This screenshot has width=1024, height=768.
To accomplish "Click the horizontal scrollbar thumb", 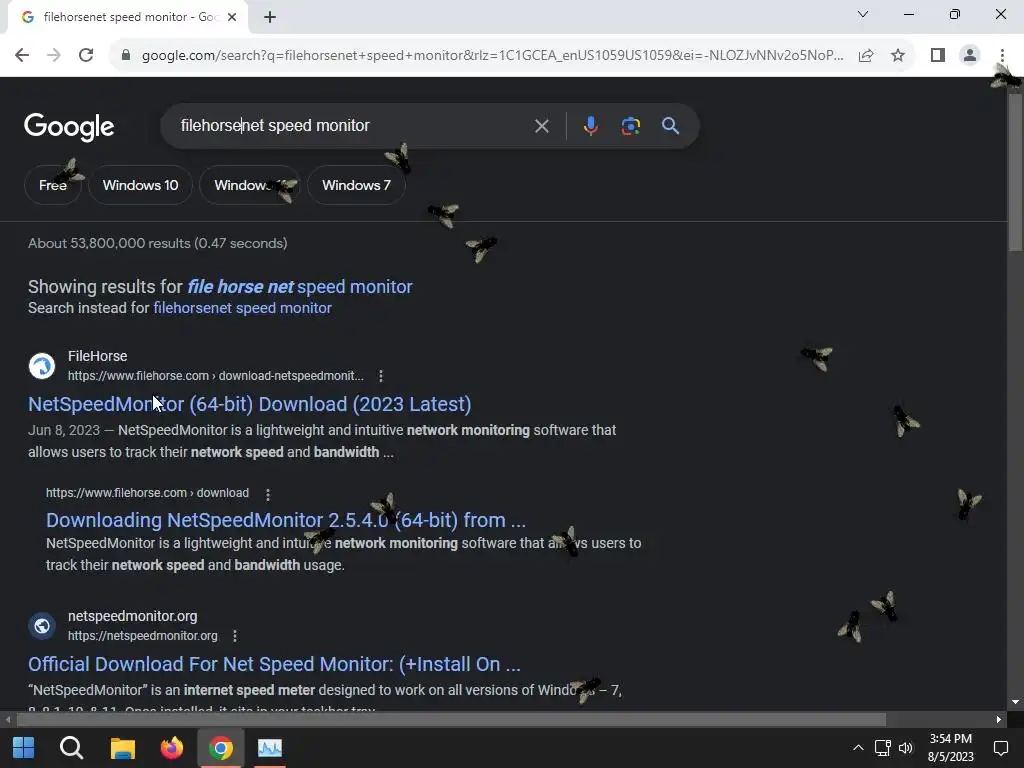I will 451,720.
